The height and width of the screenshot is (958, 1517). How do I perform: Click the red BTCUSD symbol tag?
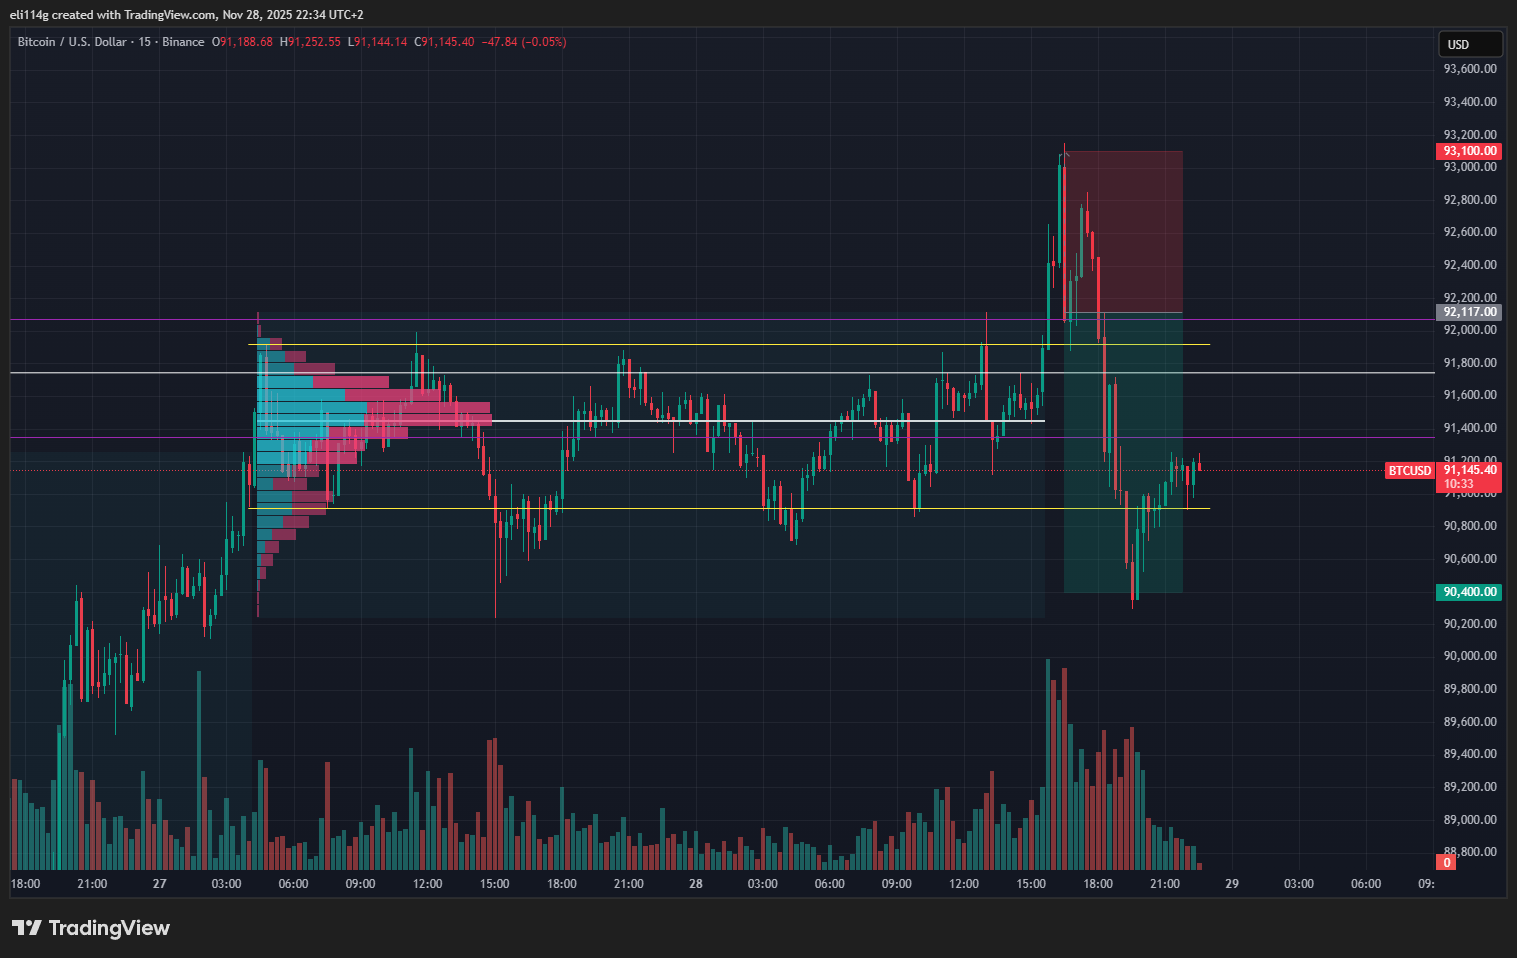coord(1409,471)
